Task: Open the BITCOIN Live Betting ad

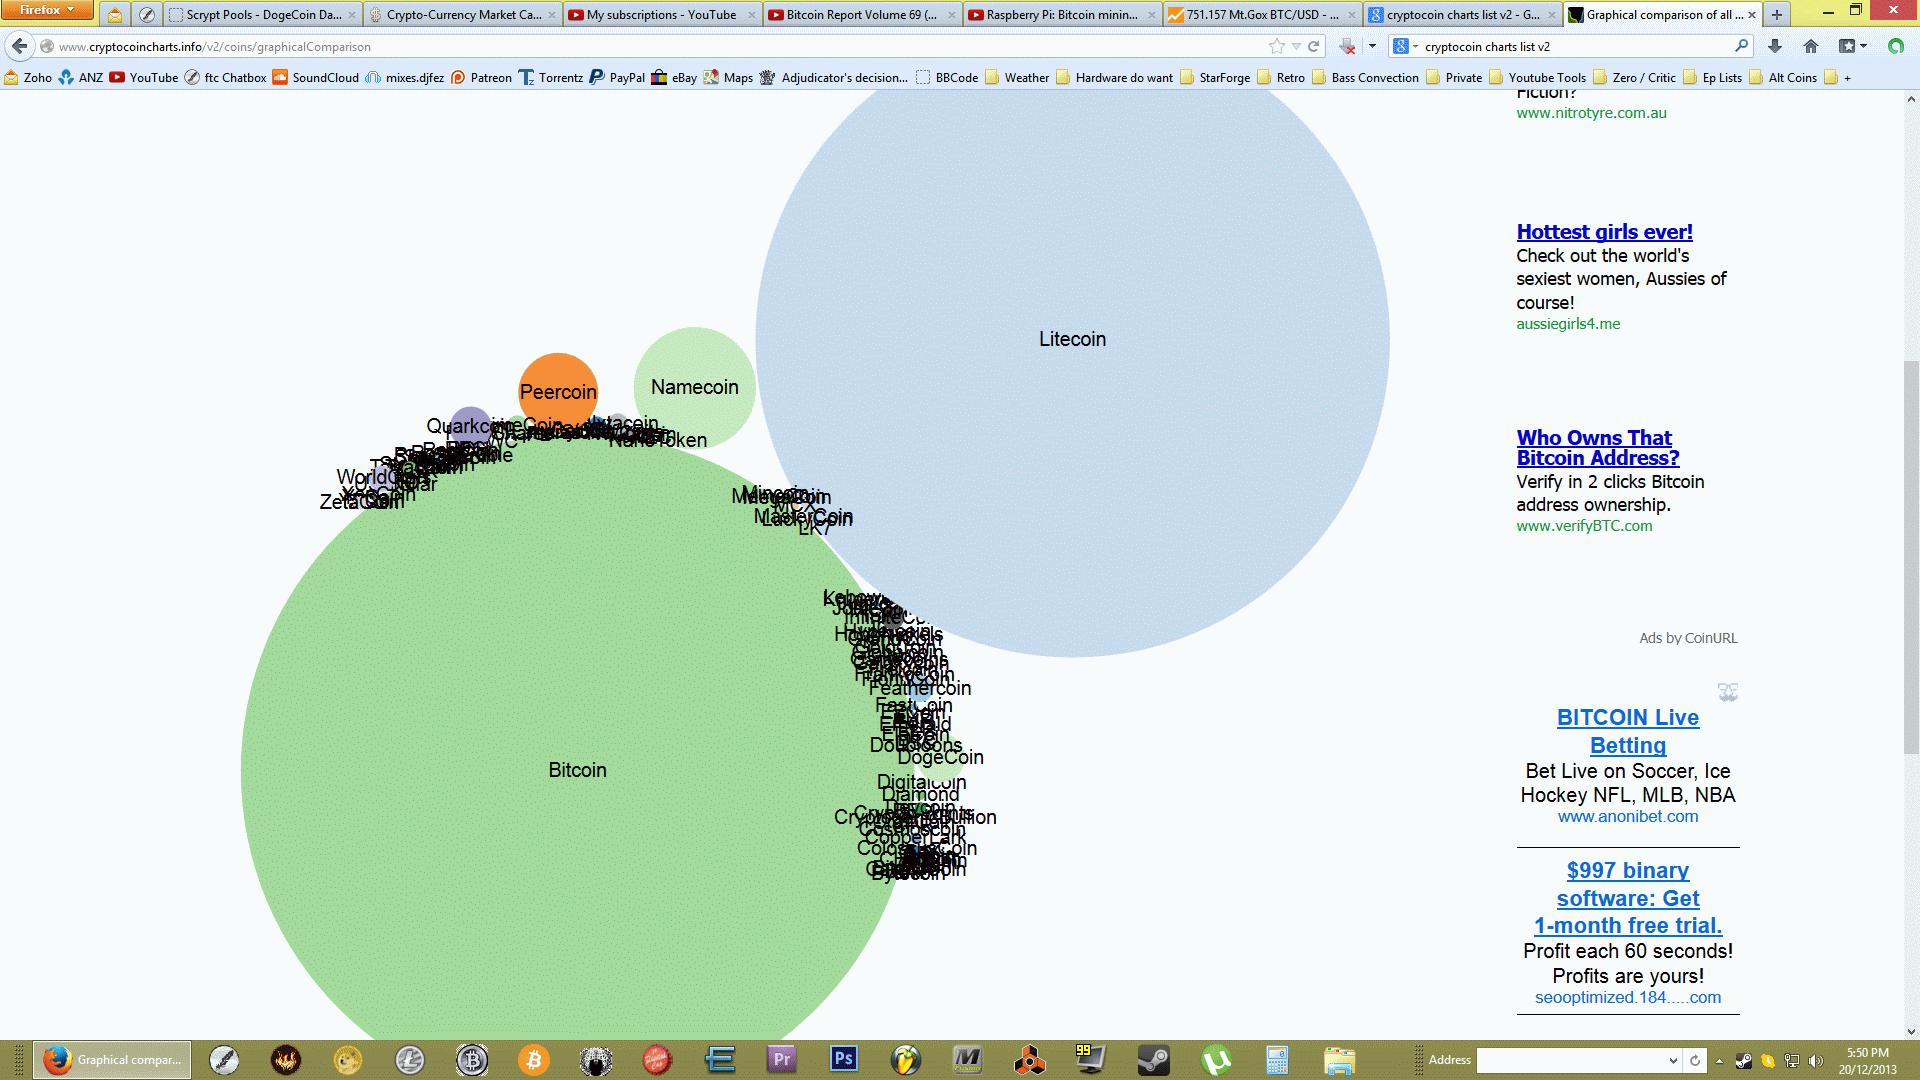Action: [x=1628, y=731]
